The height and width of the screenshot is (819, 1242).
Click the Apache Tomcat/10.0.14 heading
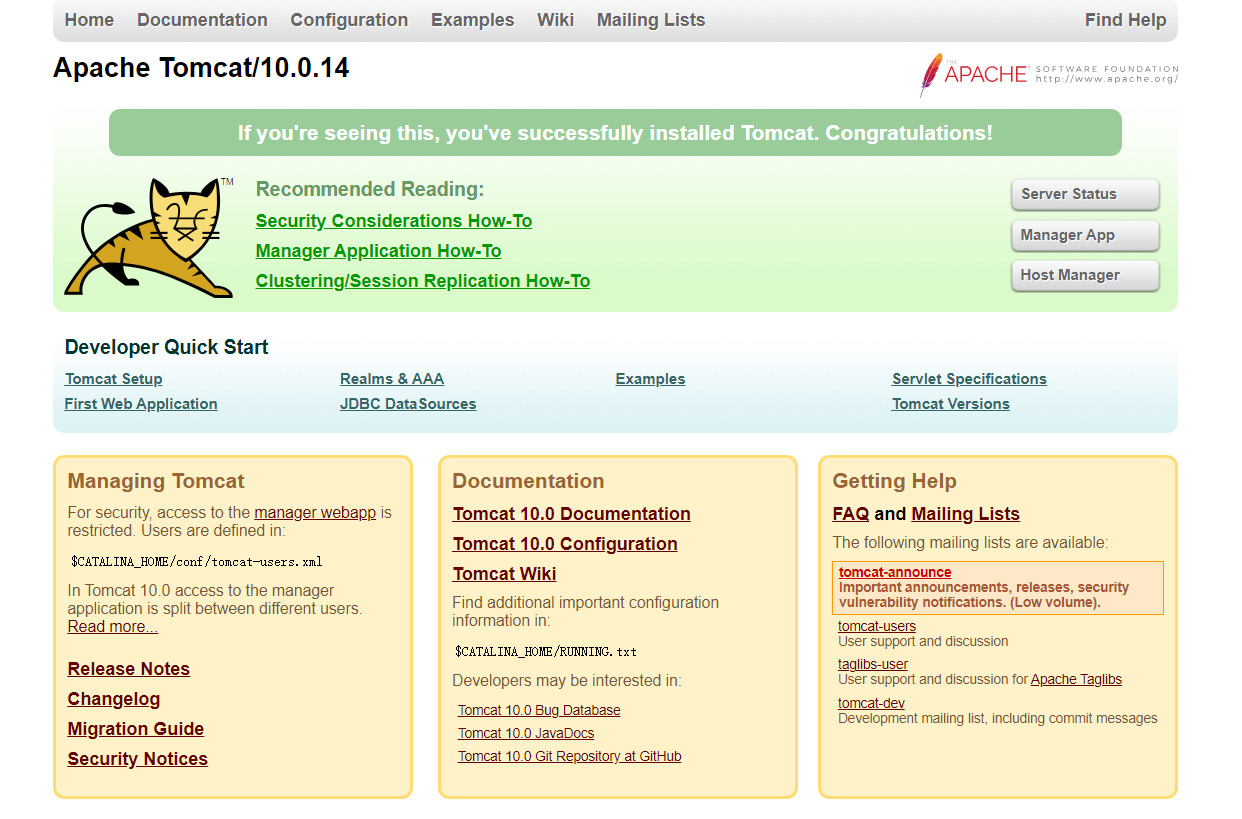point(201,68)
